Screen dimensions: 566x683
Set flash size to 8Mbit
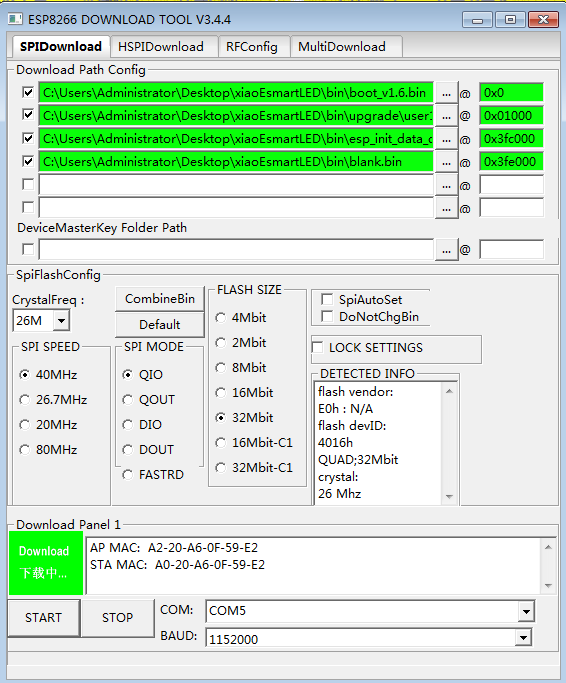221,368
